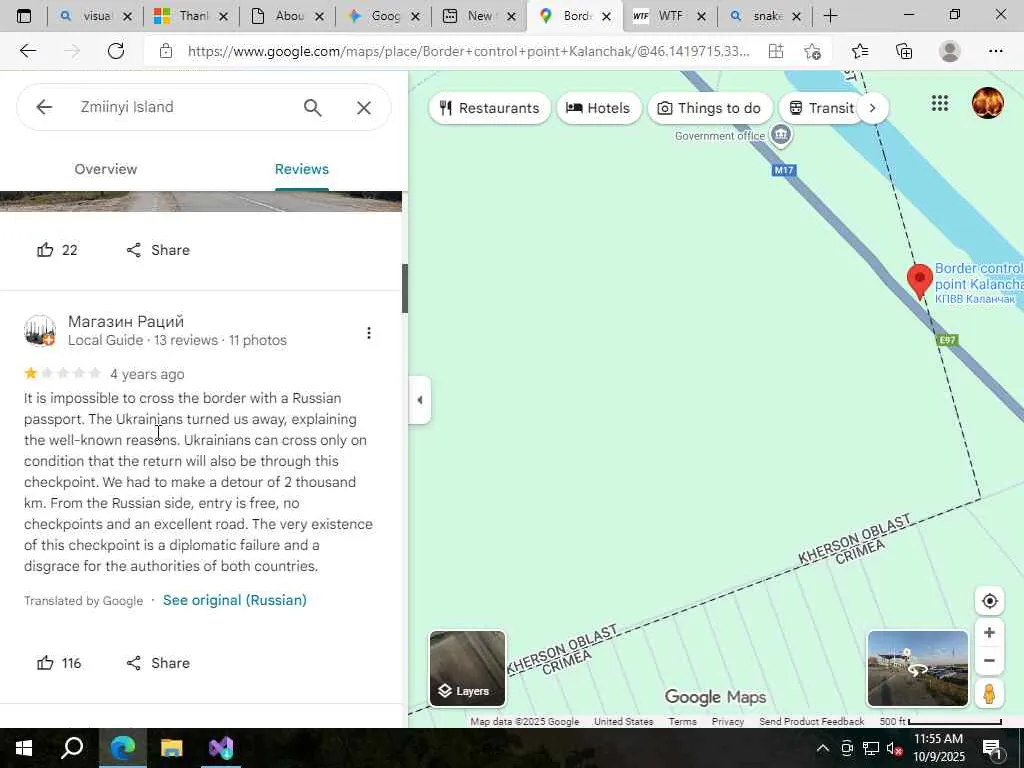Open the Layers map view selector
1024x768 pixels.
coord(467,669)
